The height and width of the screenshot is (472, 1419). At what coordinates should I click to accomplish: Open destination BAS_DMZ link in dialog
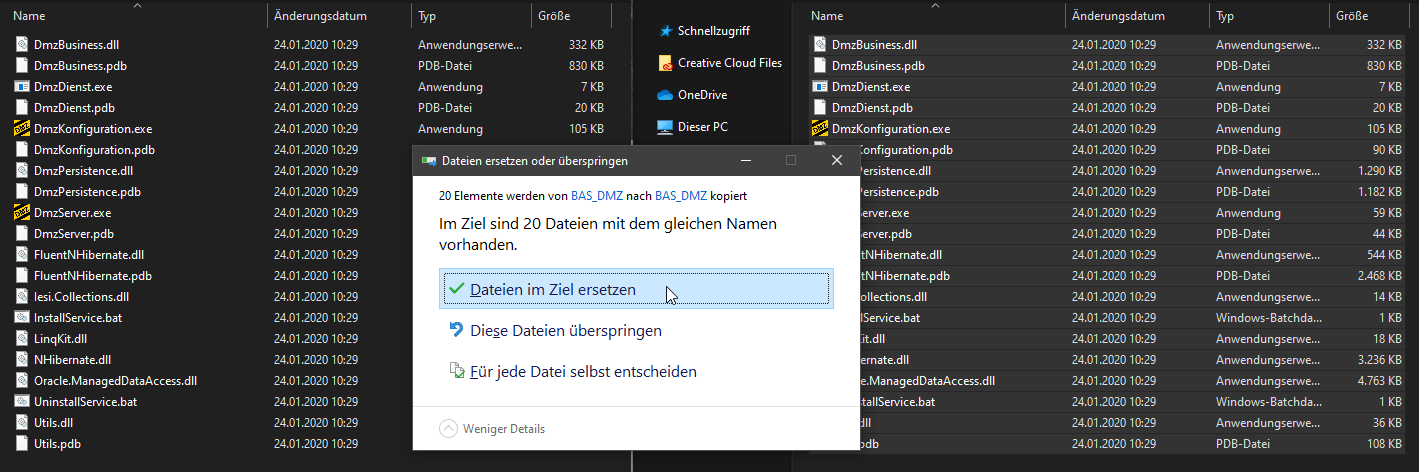point(680,196)
